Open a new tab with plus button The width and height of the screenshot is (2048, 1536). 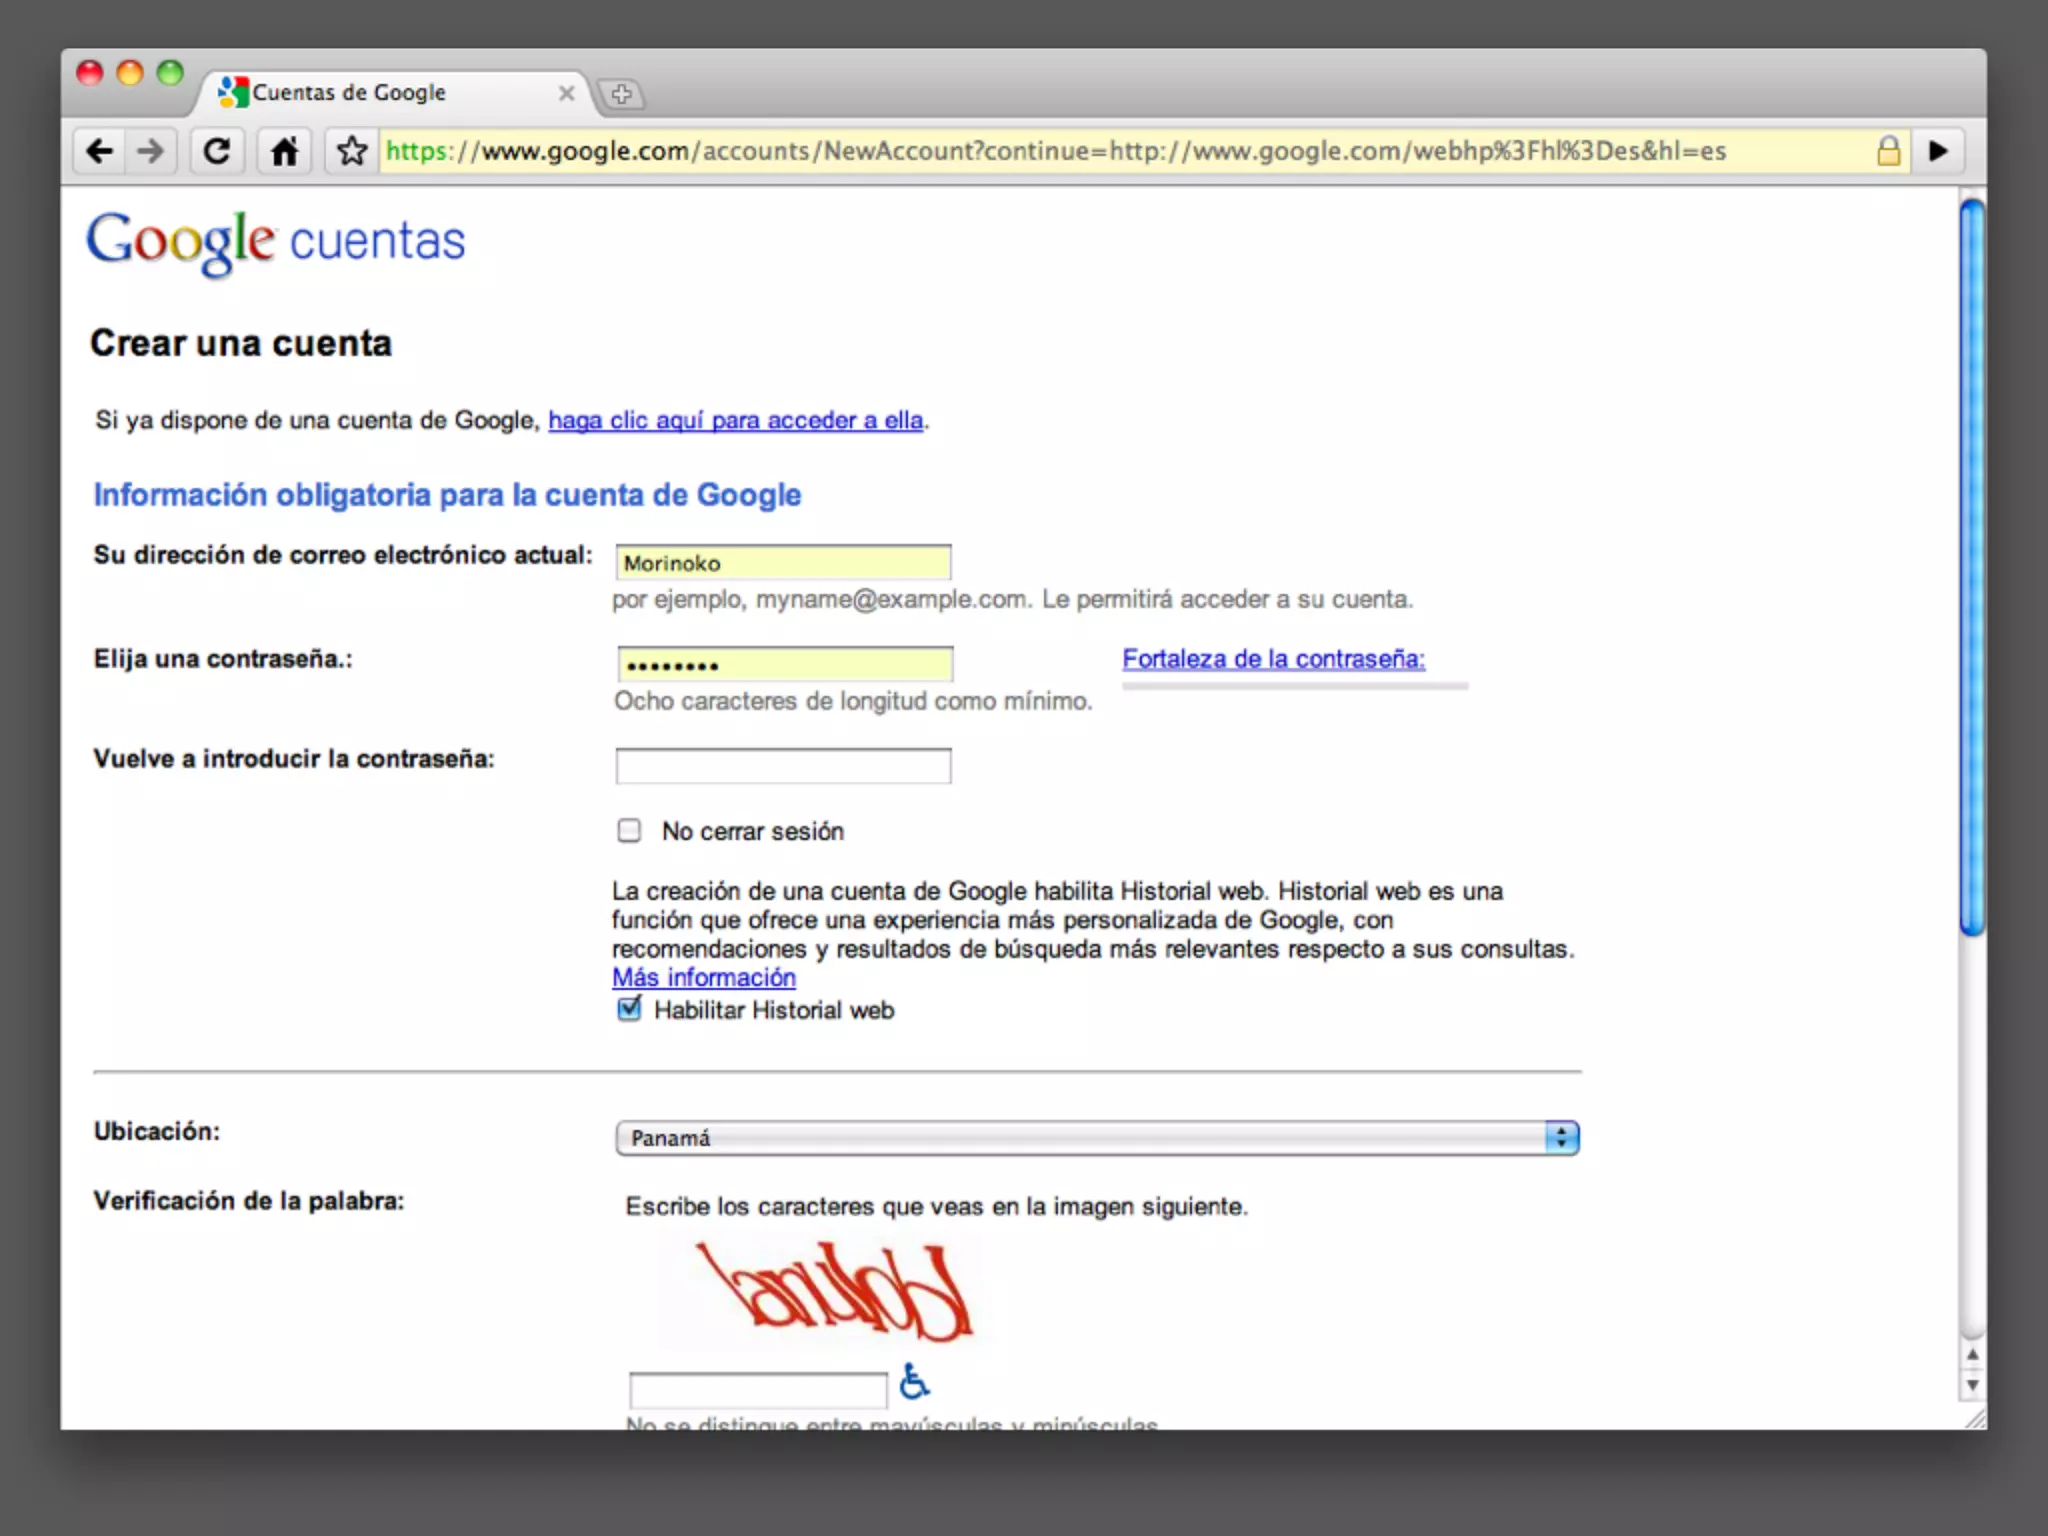pos(621,94)
